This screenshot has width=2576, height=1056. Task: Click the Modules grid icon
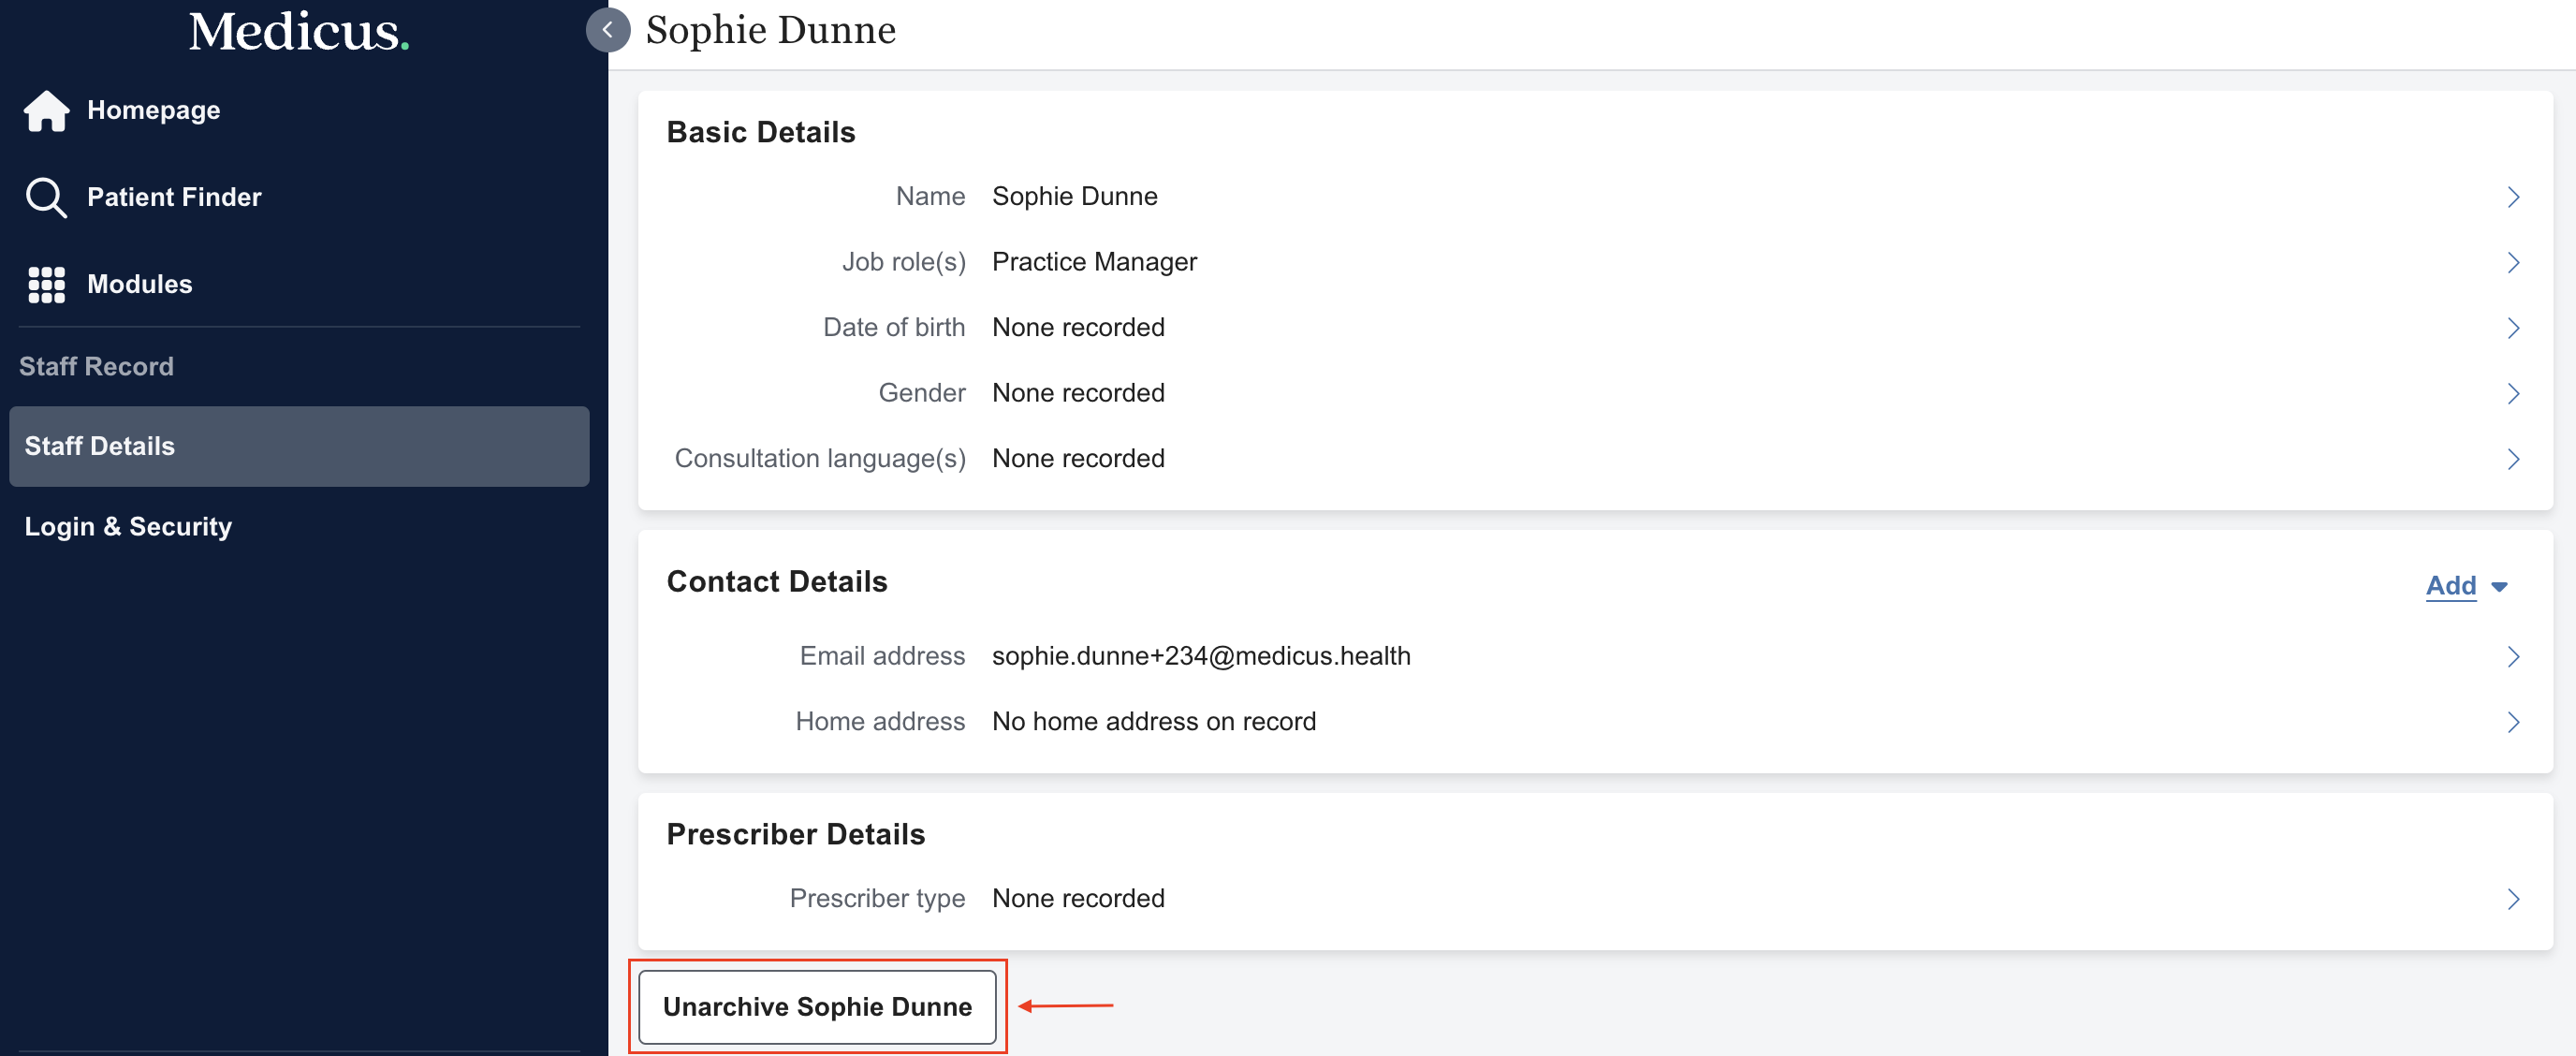click(x=46, y=284)
